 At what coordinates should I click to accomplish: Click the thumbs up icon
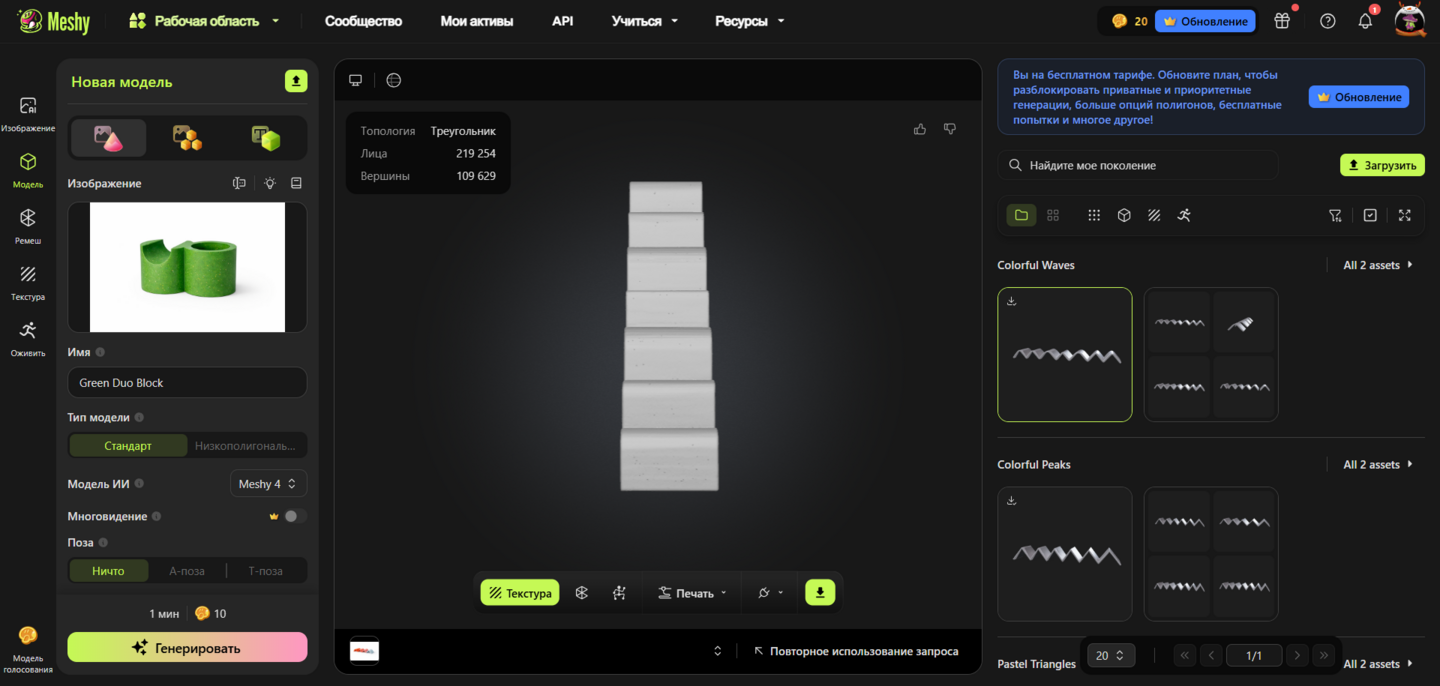pyautogui.click(x=920, y=129)
